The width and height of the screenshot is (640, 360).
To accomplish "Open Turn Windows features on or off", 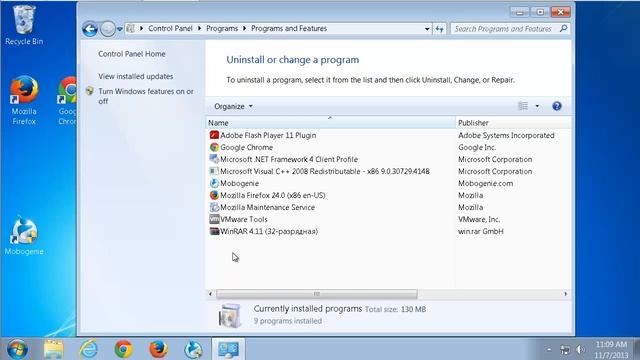I will click(x=146, y=96).
